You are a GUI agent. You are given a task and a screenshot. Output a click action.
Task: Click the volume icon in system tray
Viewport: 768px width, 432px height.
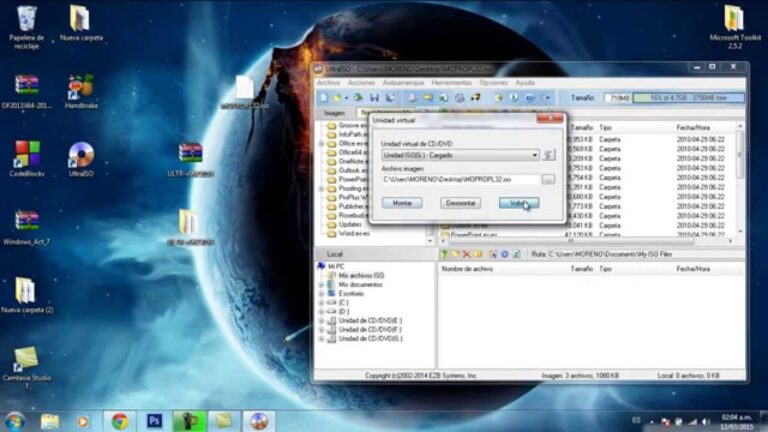(x=706, y=421)
